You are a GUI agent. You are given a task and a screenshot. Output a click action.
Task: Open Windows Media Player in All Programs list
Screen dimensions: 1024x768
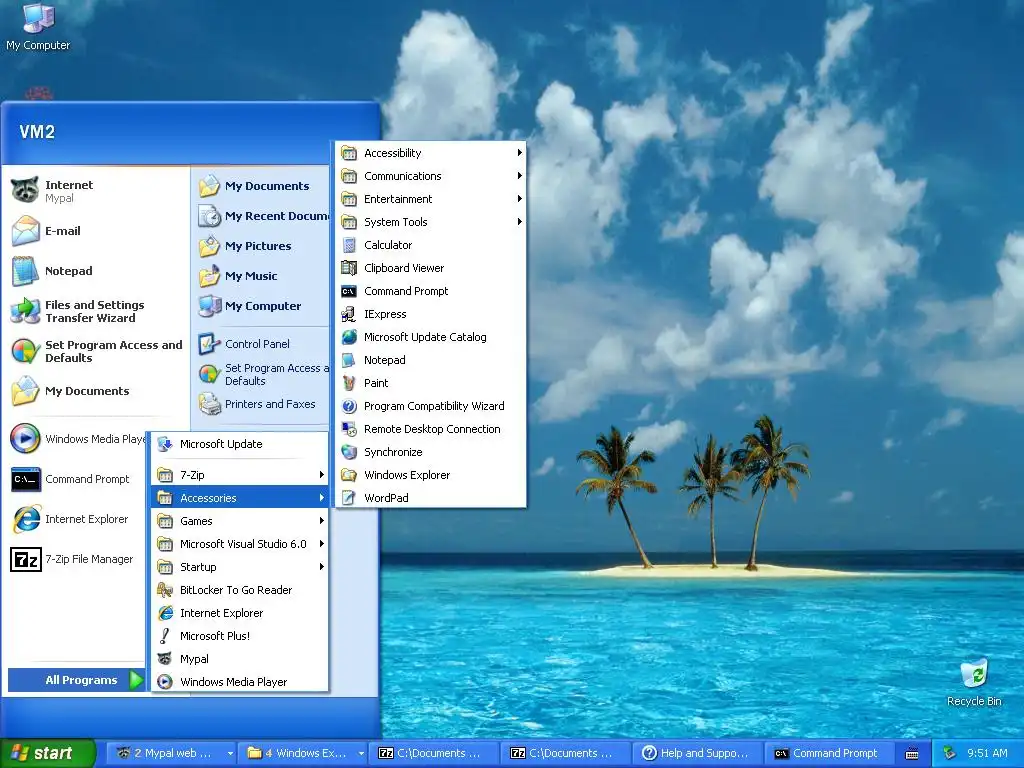pos(239,682)
